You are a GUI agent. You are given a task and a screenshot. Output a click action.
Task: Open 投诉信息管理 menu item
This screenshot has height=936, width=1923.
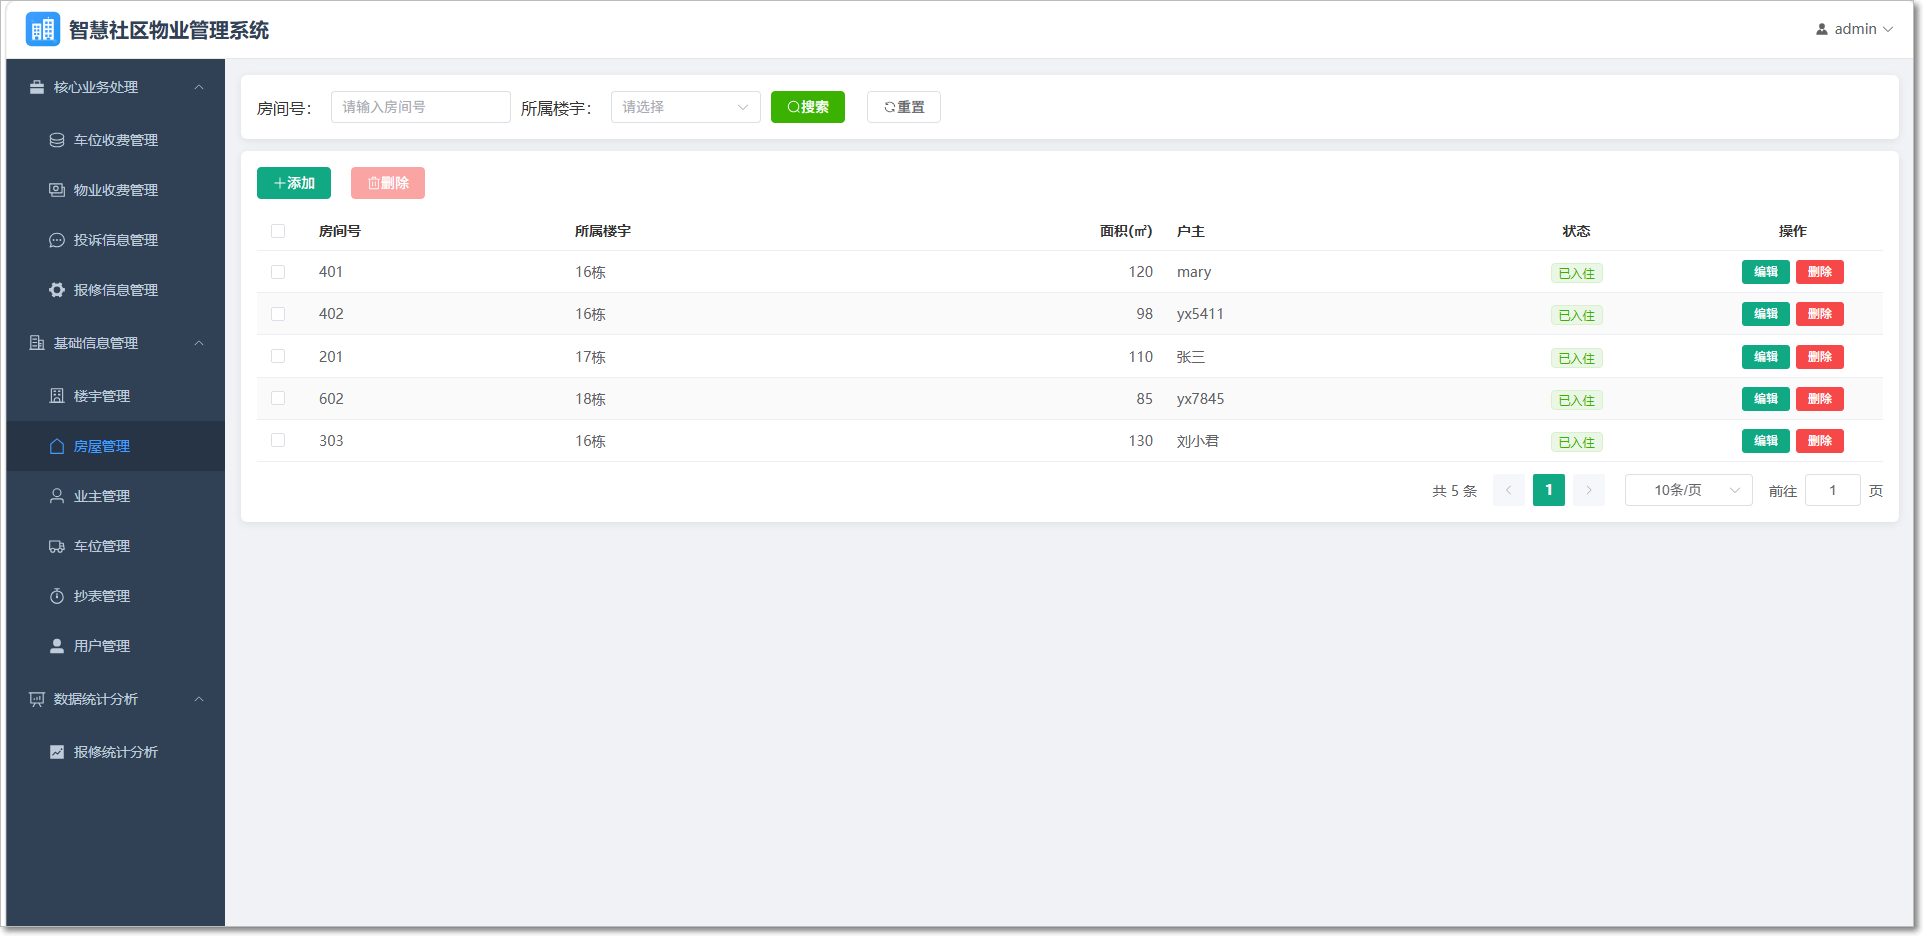116,240
